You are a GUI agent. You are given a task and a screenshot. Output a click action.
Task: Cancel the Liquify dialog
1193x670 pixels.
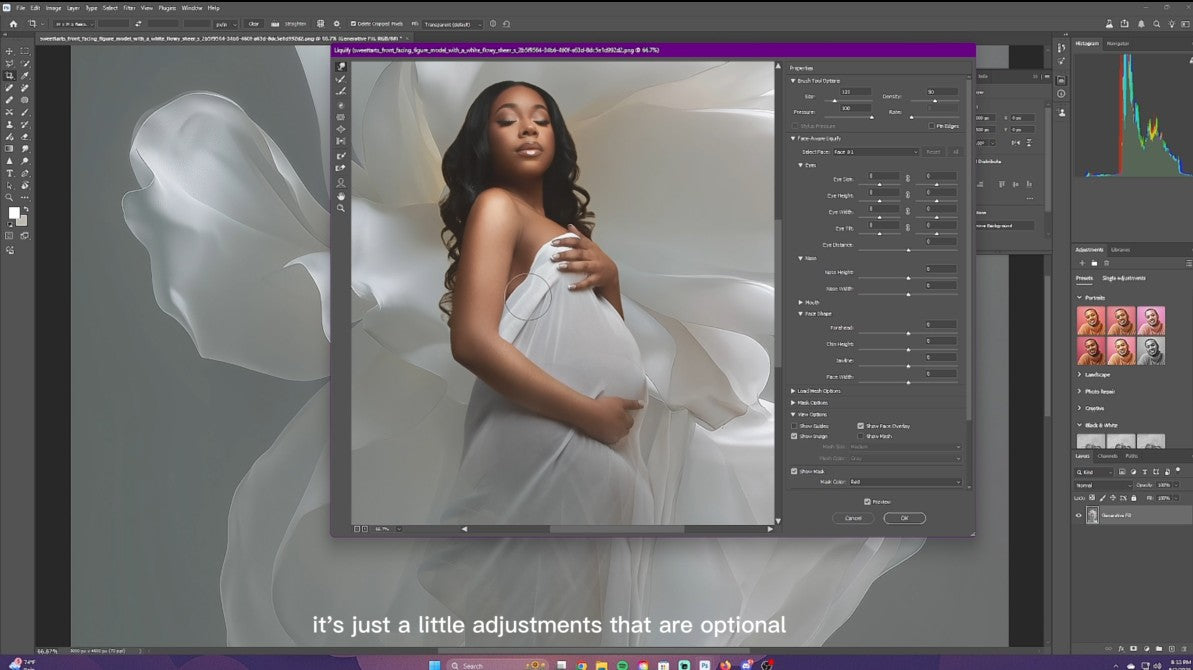coord(853,518)
